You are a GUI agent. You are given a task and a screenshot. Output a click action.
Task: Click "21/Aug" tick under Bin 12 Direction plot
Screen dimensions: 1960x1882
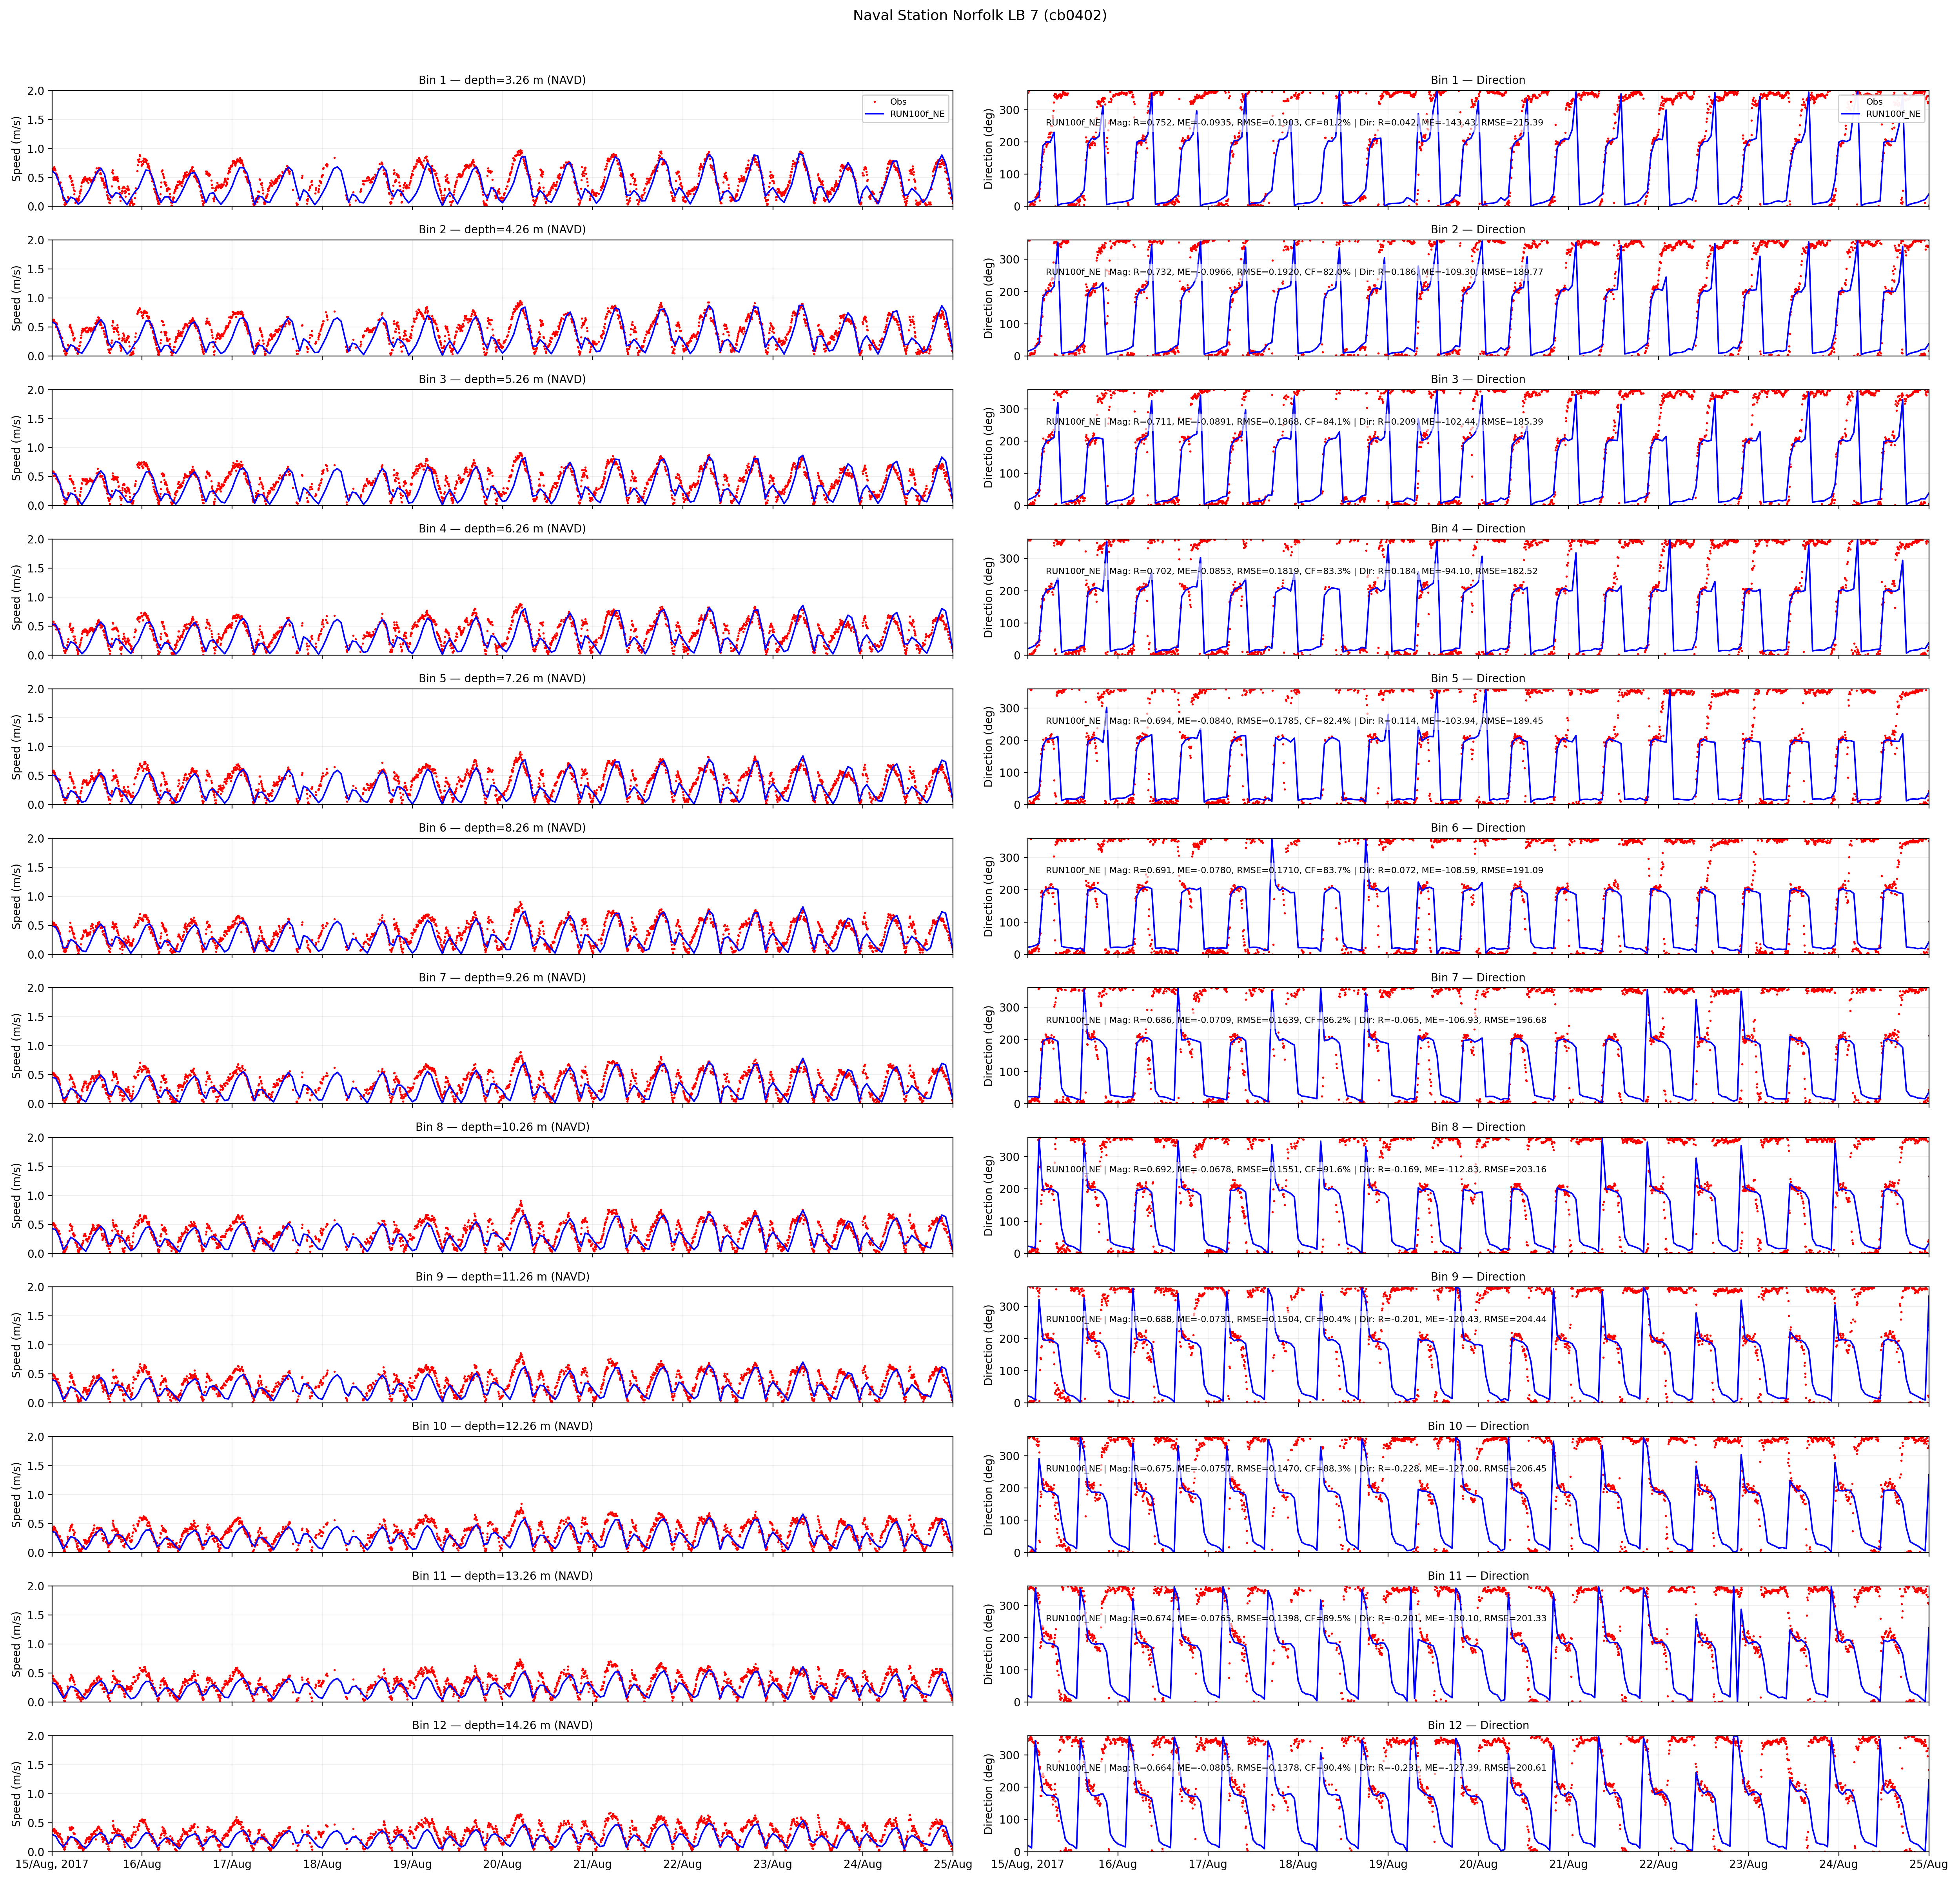(x=1568, y=1864)
